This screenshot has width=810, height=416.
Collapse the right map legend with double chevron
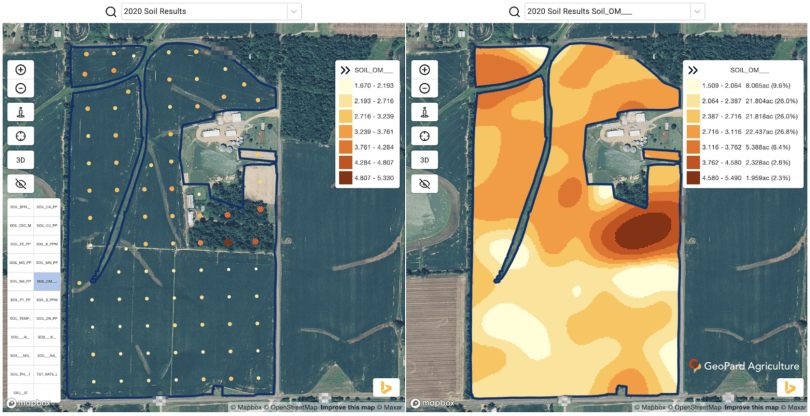pyautogui.click(x=693, y=70)
